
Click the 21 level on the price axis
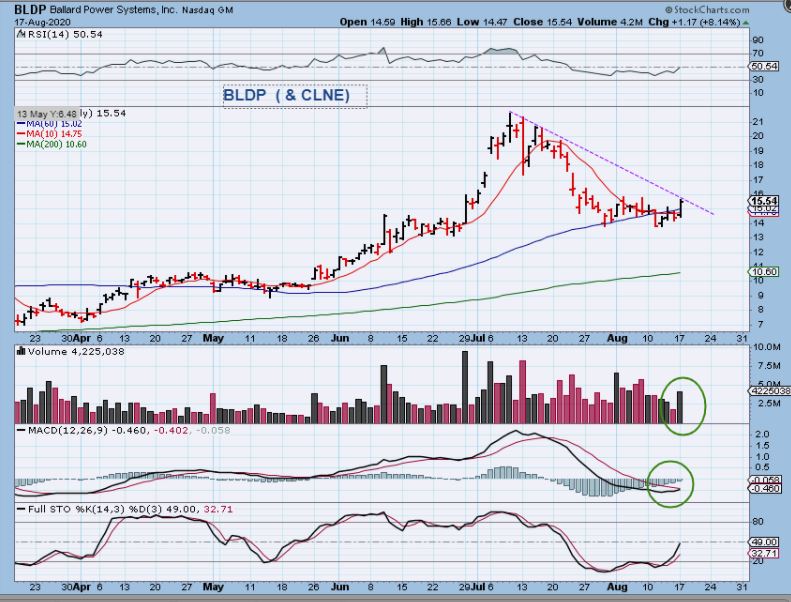(x=758, y=122)
